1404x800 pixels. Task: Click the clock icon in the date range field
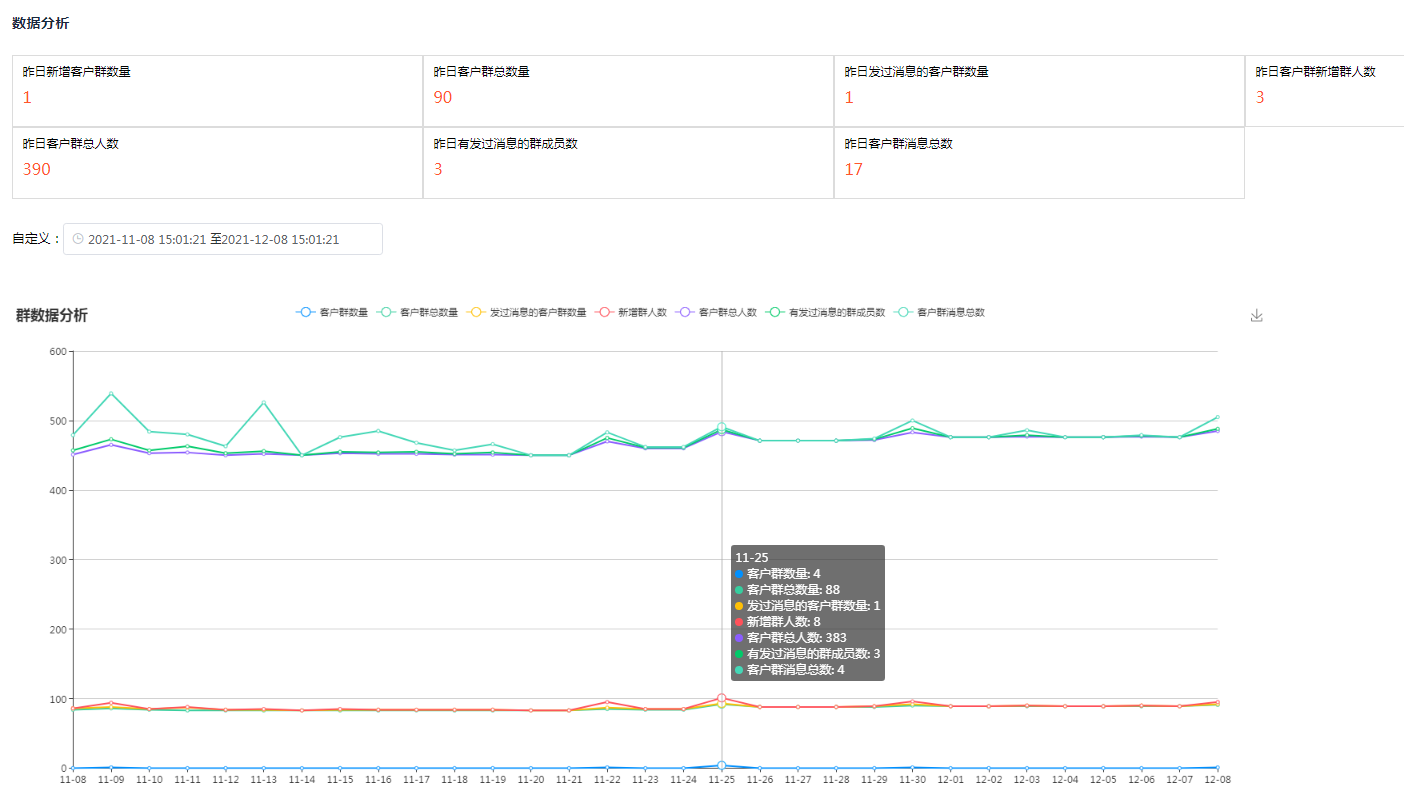(x=78, y=239)
